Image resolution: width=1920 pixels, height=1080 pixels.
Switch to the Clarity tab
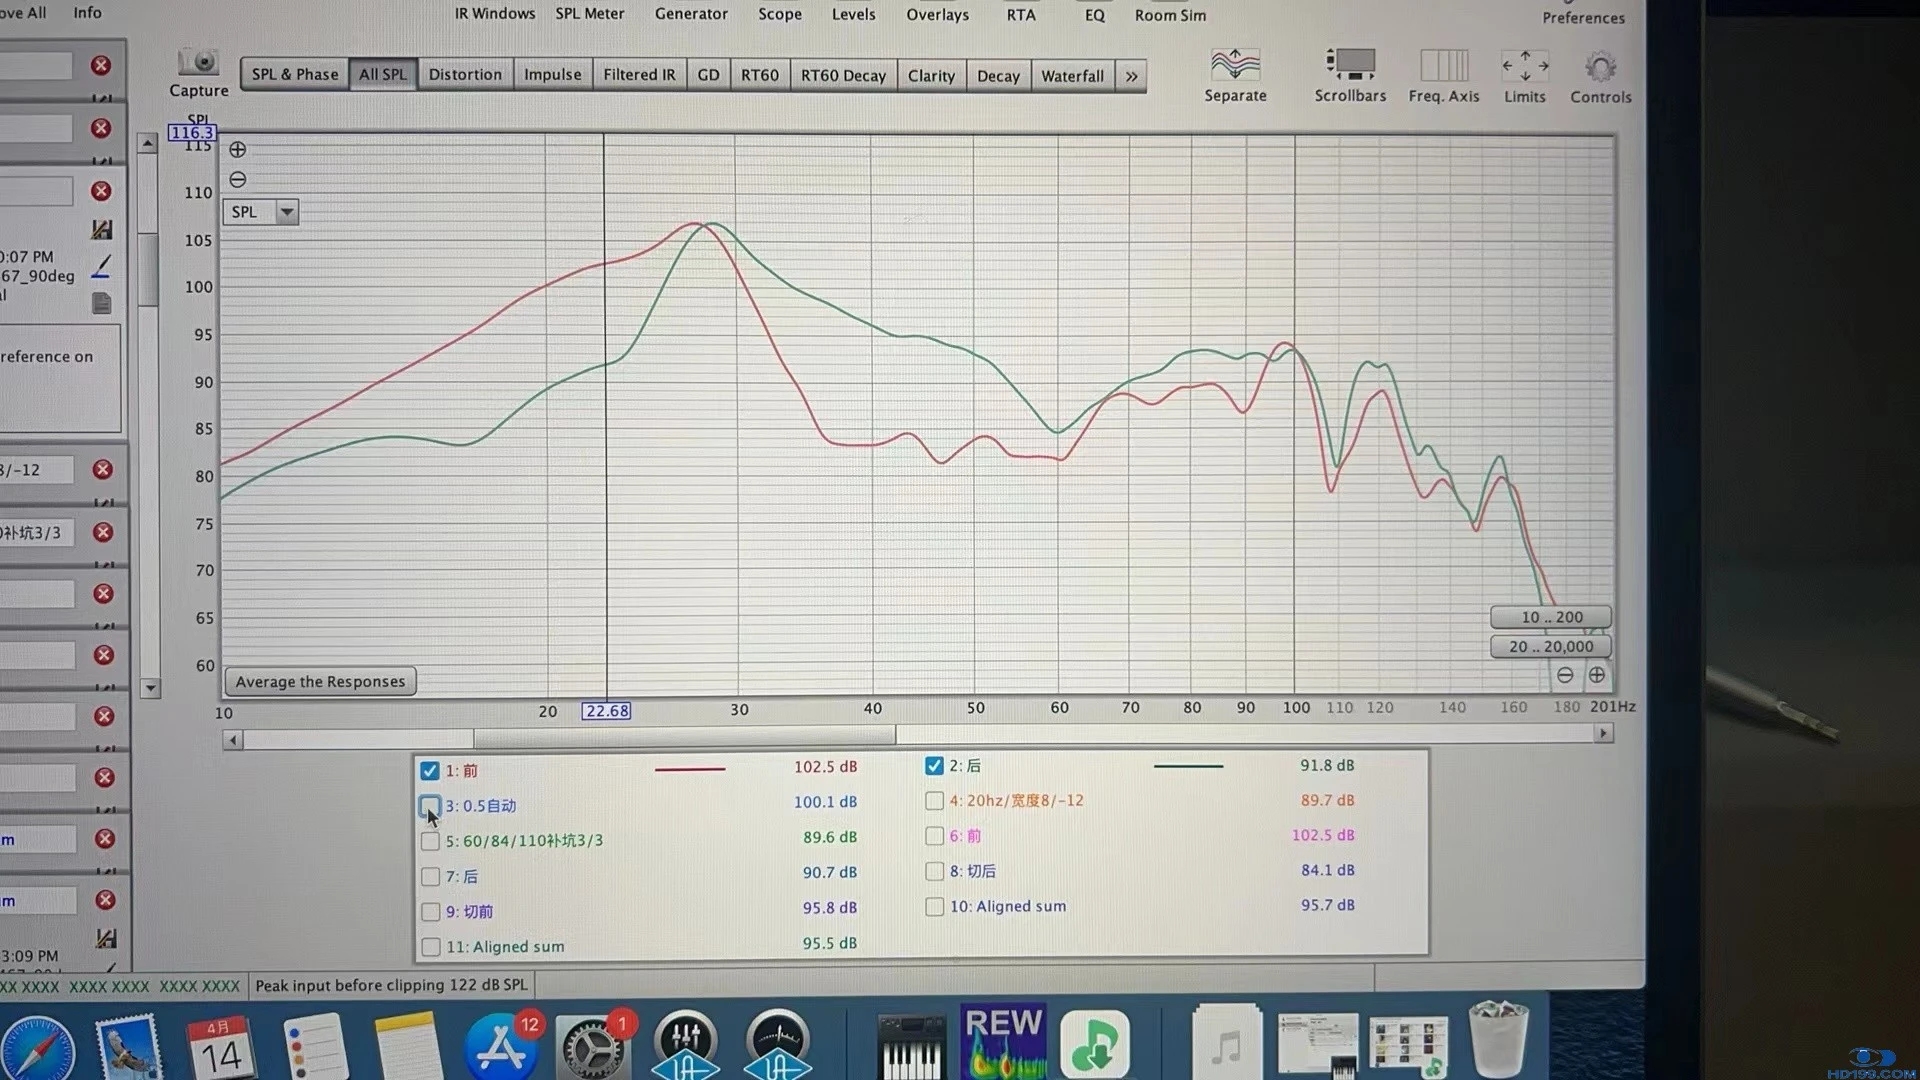click(x=931, y=76)
